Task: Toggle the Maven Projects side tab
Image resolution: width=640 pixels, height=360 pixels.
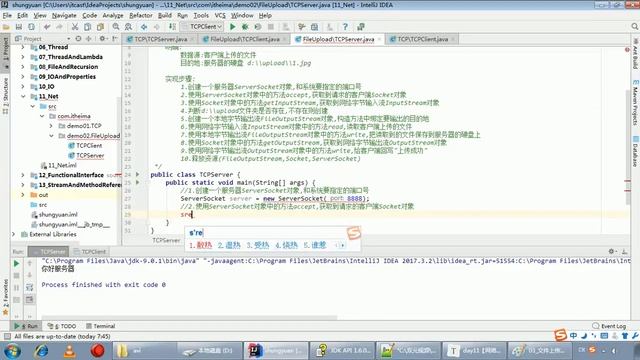Action: (x=635, y=103)
